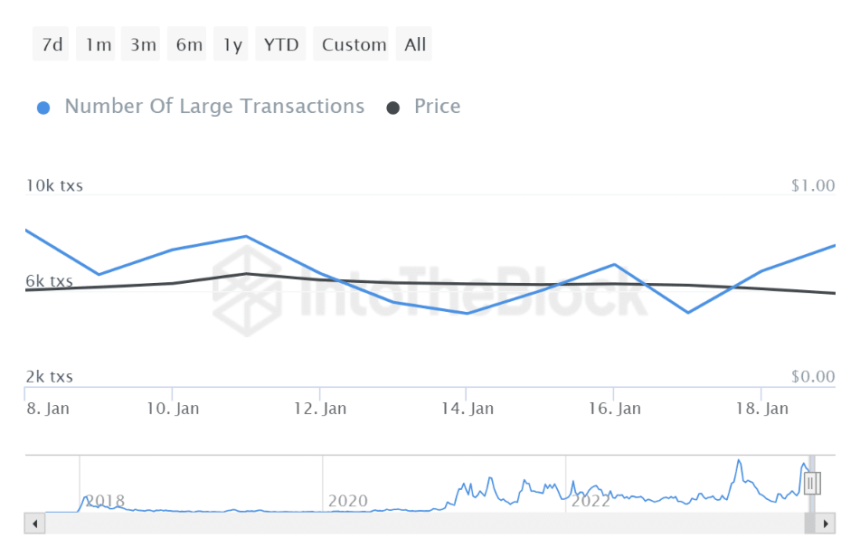The image size is (860, 547).
Task: Click the 2018 marker in navigator
Action: tap(104, 500)
